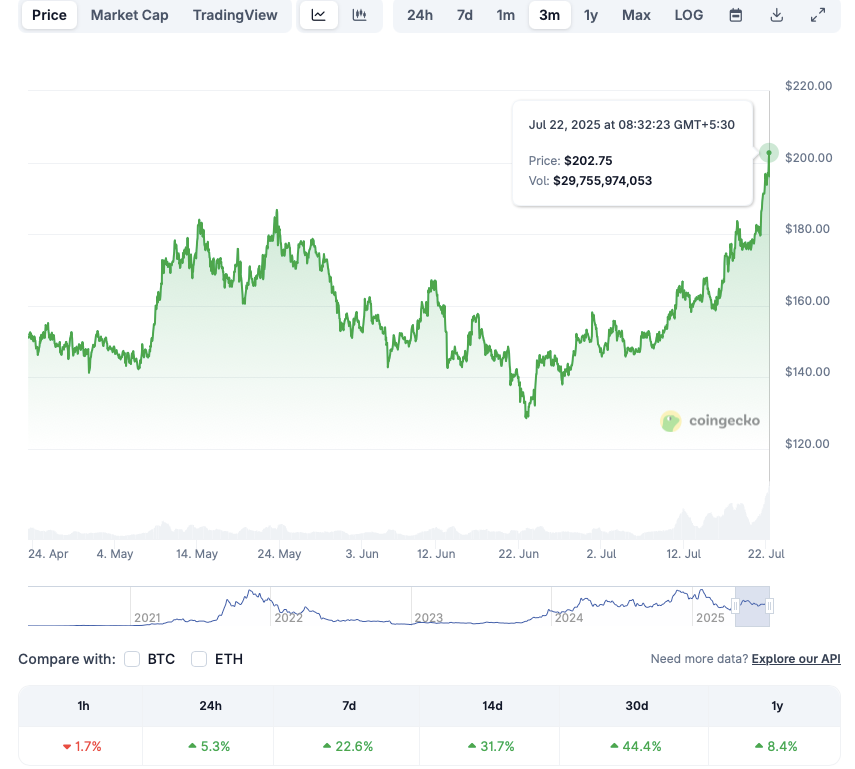Click the 22. Jun x-axis label
The image size is (855, 769).
(519, 554)
